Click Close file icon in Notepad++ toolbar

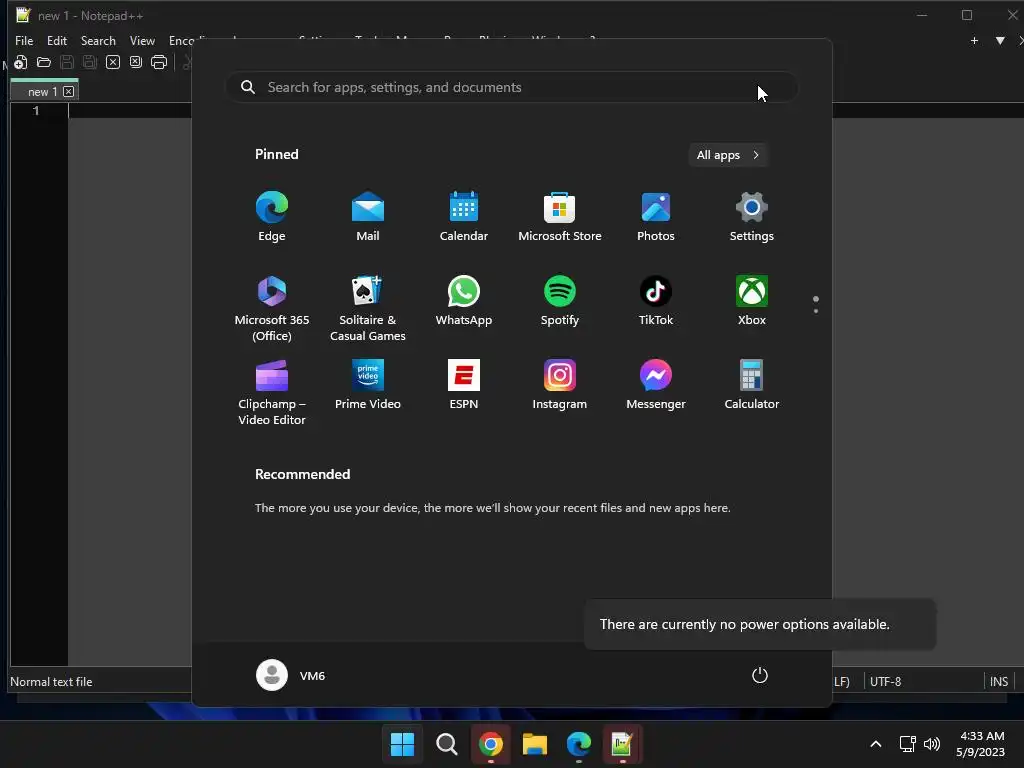point(113,63)
